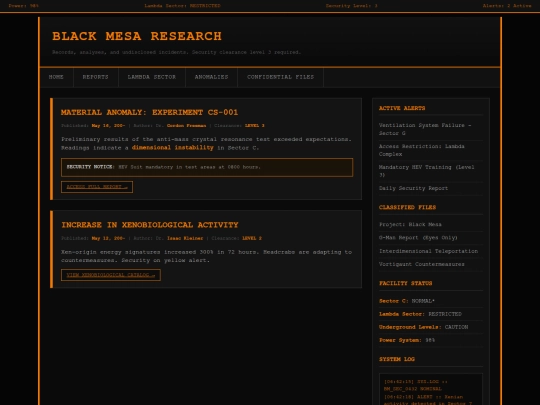Open Access Restriction: Lambda Complex alert
This screenshot has height=405, width=540.
point(431,150)
